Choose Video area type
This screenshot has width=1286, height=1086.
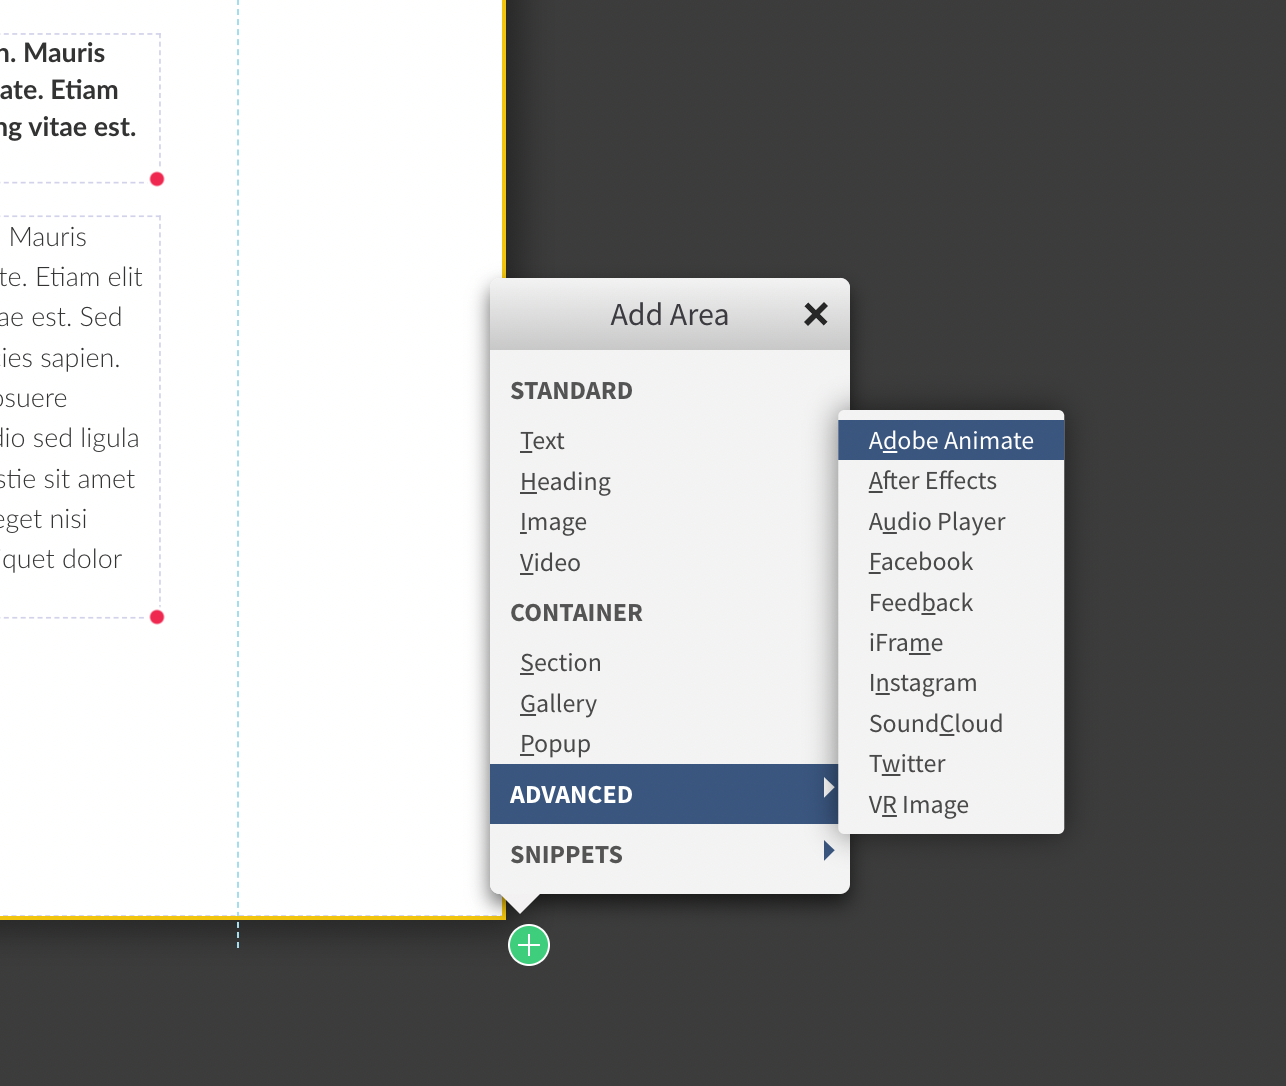tap(550, 563)
